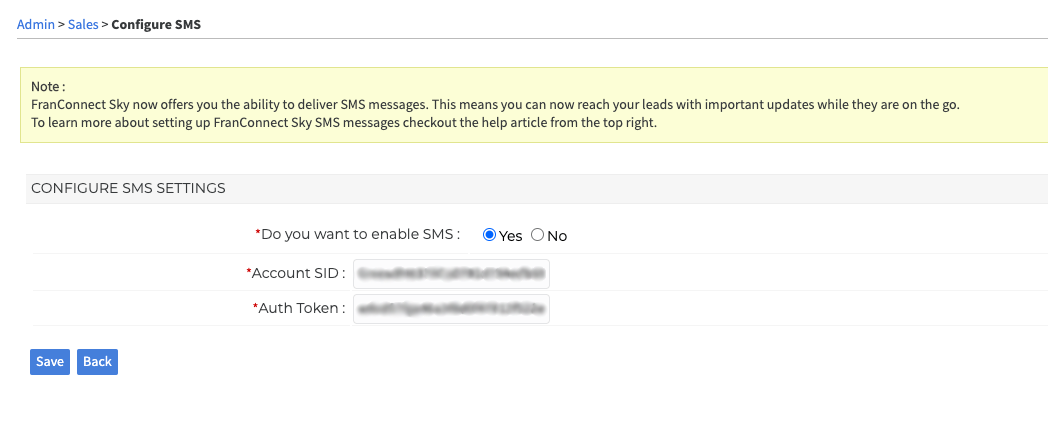Click the 'Account SID' field label
The height and width of the screenshot is (444, 1048).
(x=295, y=273)
